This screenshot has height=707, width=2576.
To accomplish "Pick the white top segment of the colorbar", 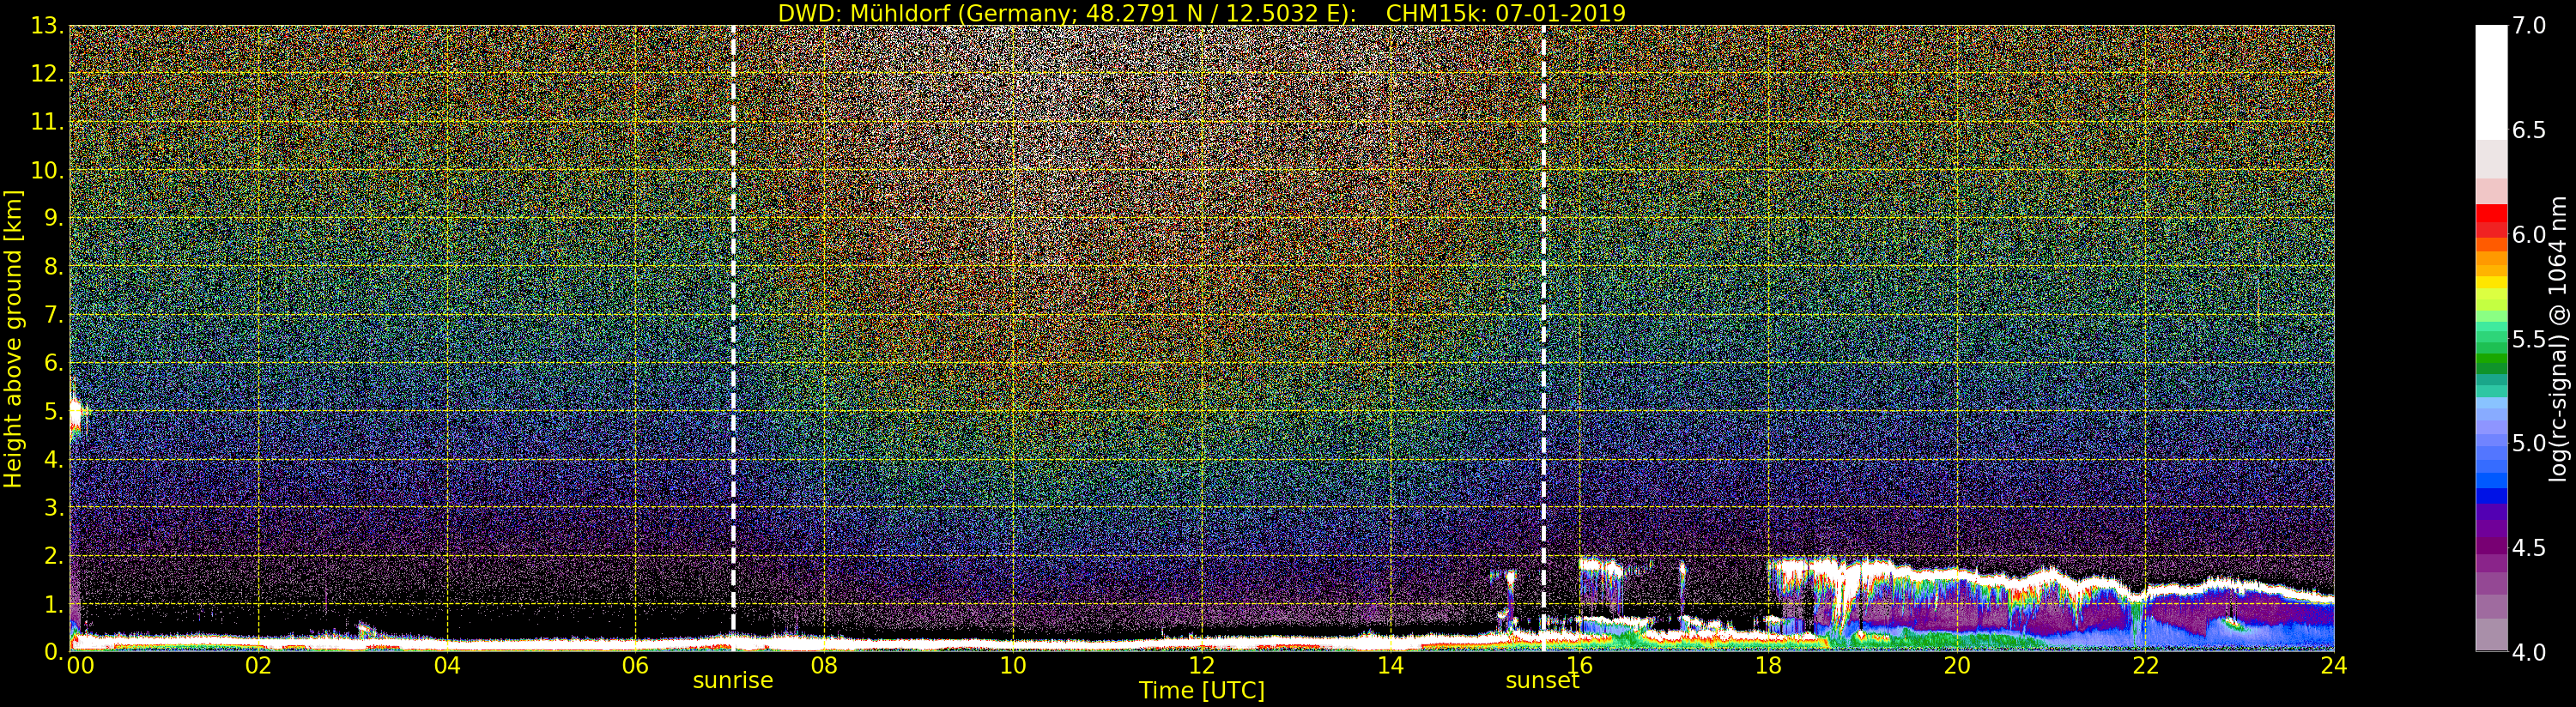I will pyautogui.click(x=2491, y=83).
